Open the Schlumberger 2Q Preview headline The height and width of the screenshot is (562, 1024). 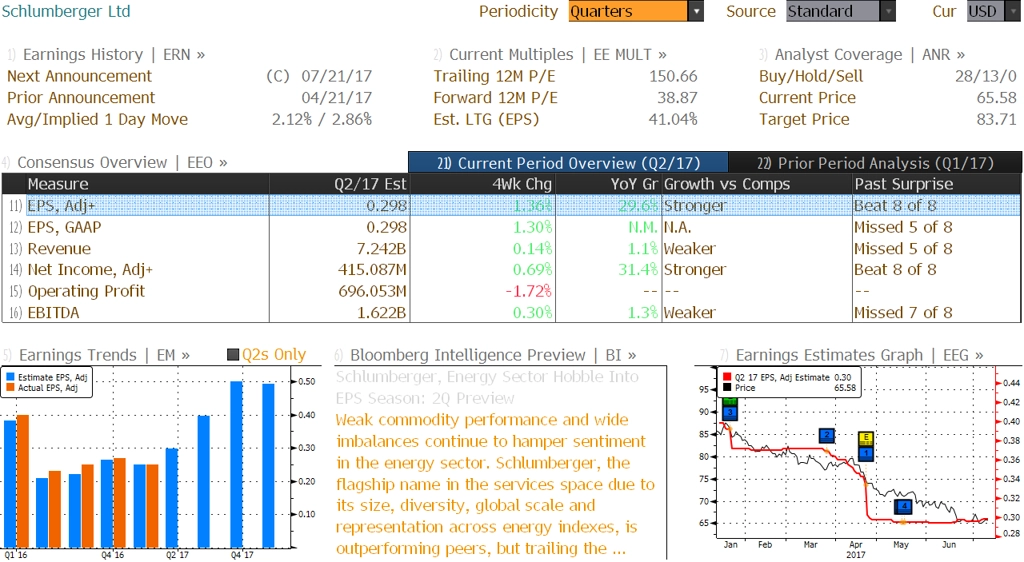pos(487,387)
